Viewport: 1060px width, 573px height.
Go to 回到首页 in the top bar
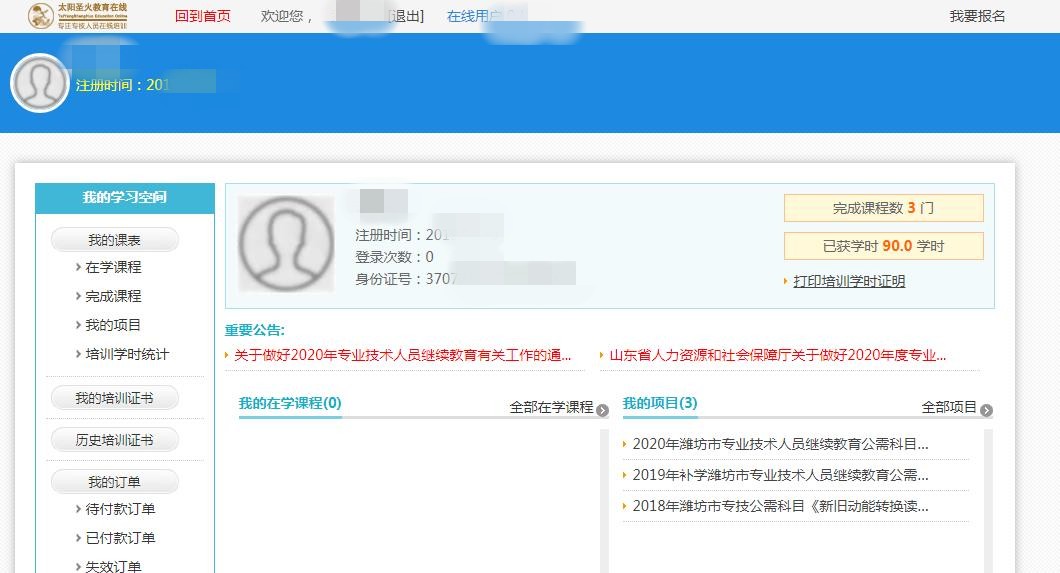click(202, 16)
